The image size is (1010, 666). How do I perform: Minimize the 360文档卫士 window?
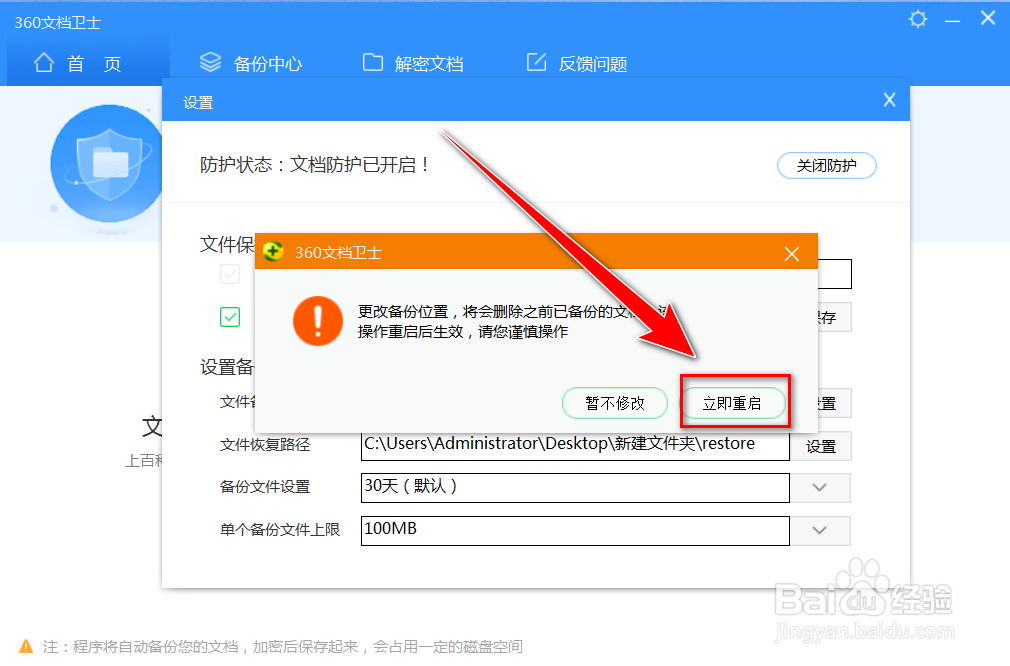pyautogui.click(x=953, y=21)
